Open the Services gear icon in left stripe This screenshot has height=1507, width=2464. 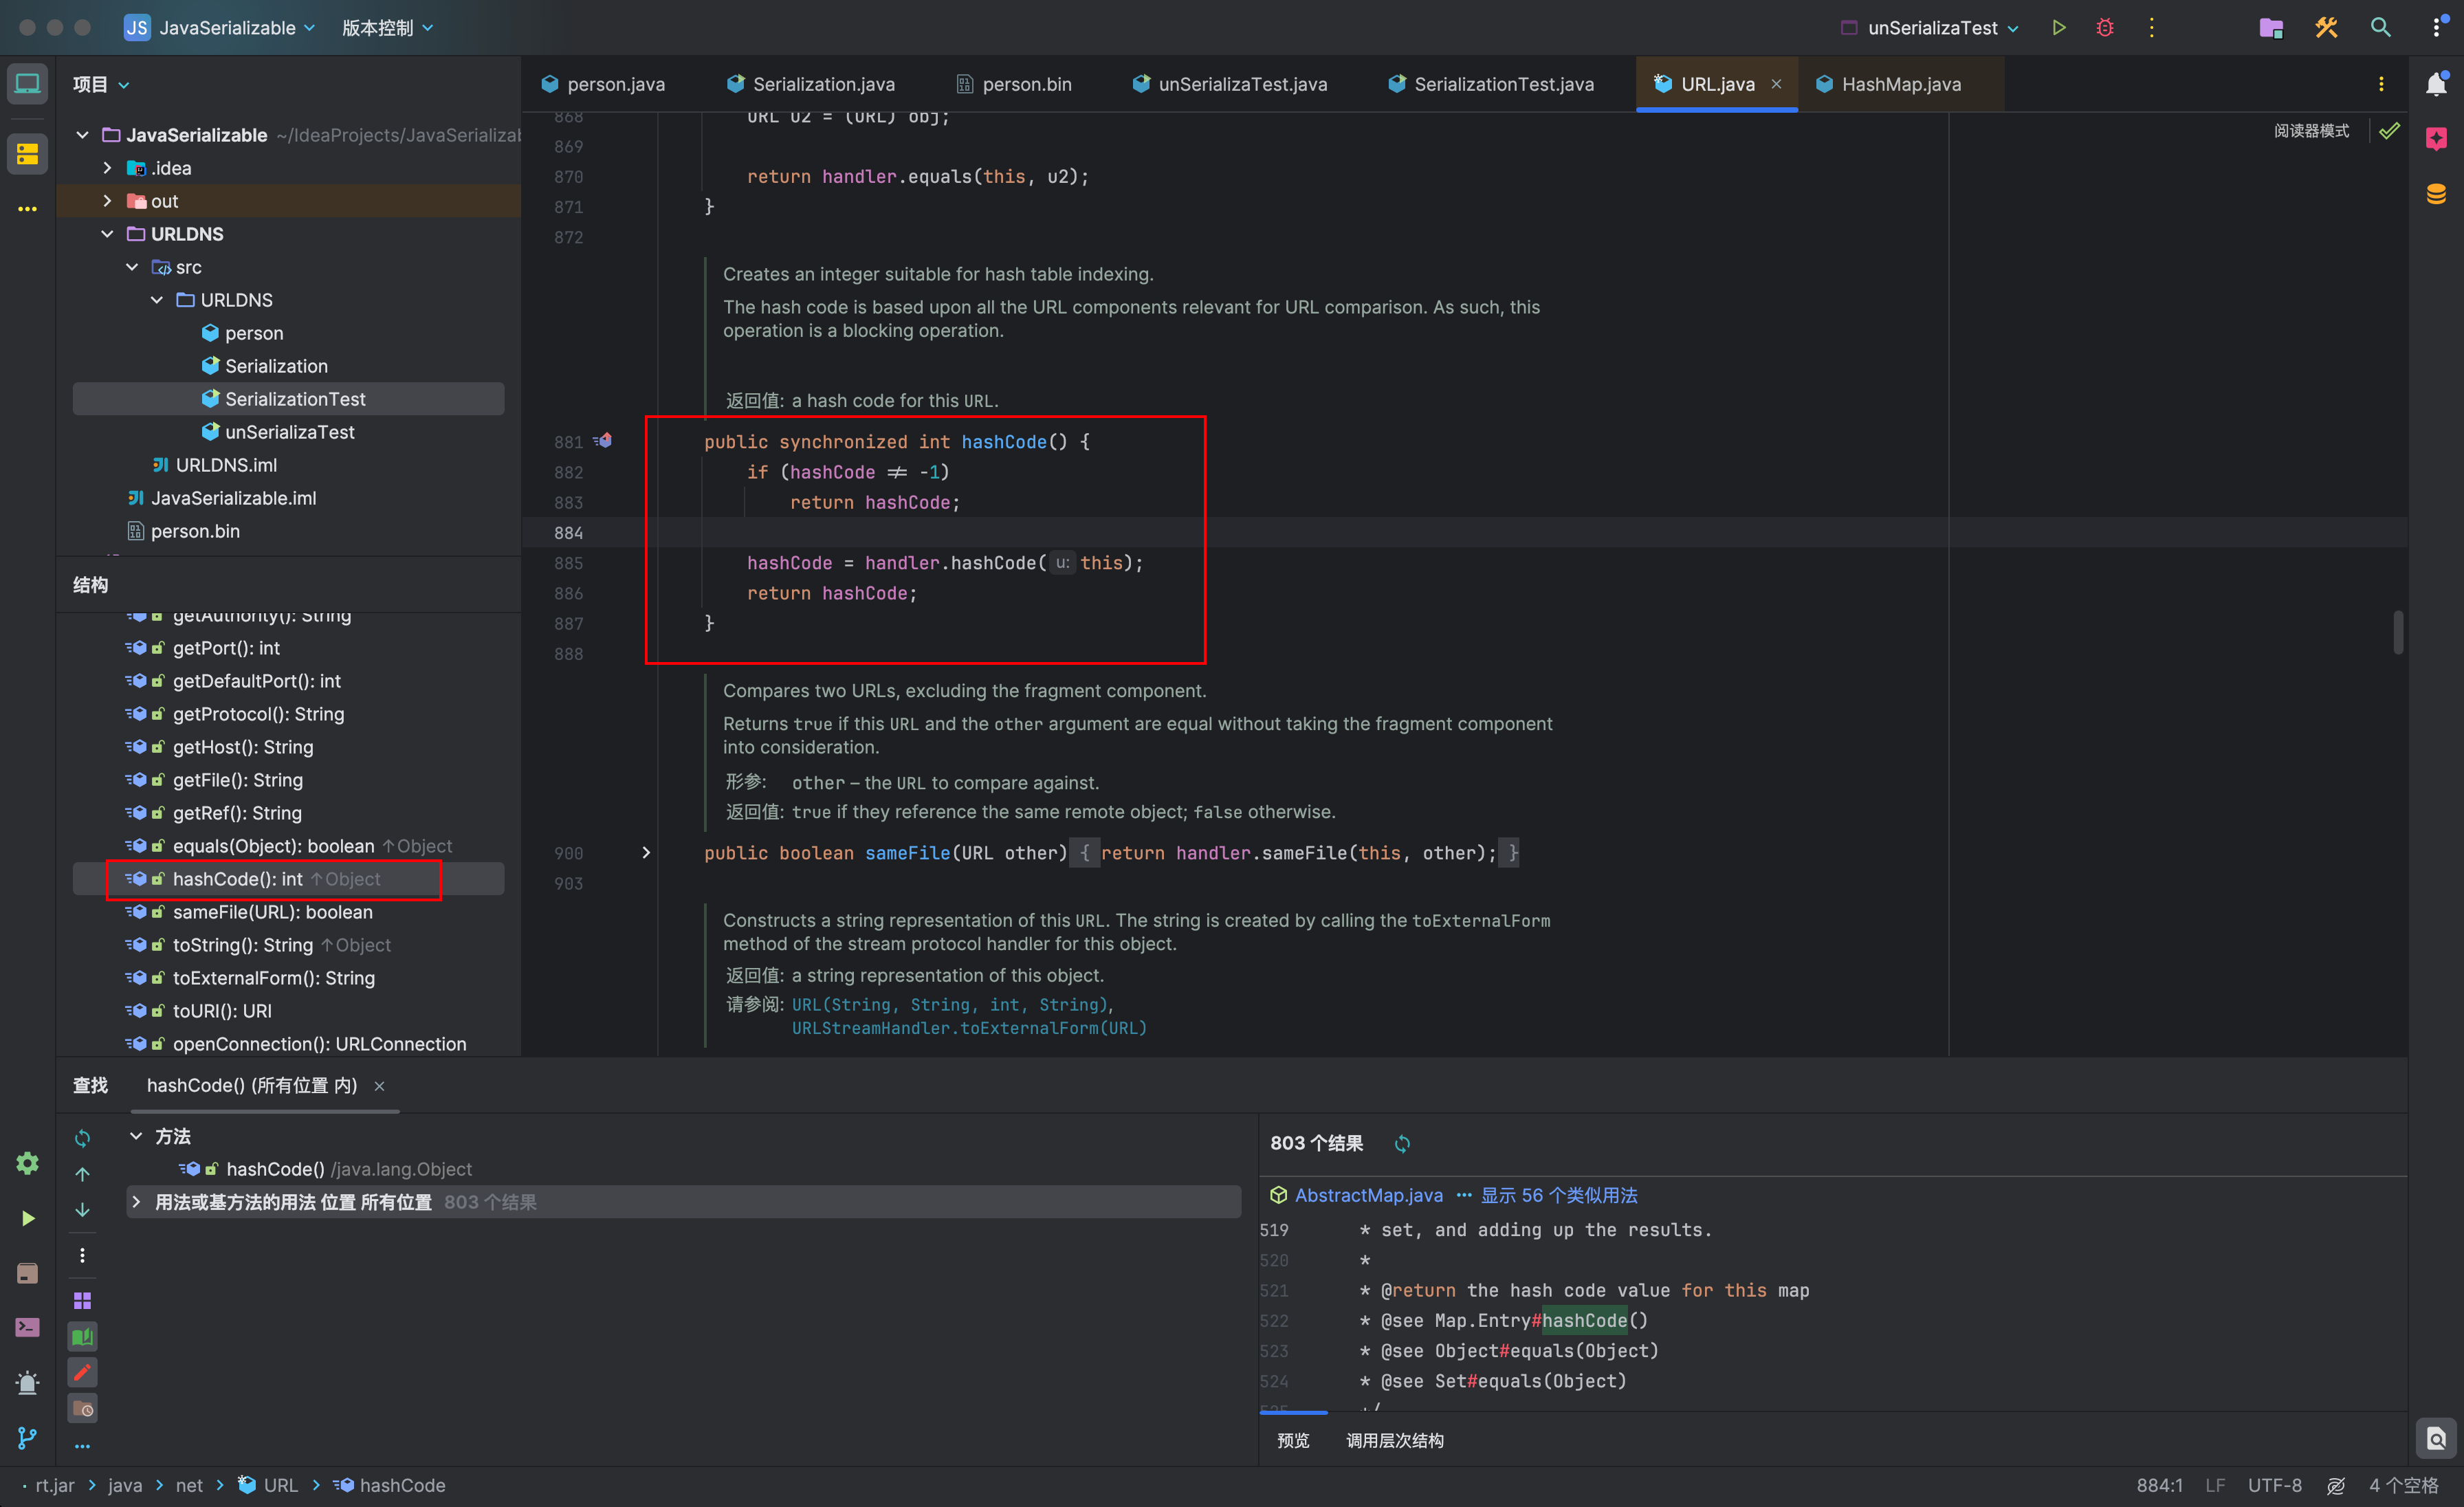(27, 1163)
